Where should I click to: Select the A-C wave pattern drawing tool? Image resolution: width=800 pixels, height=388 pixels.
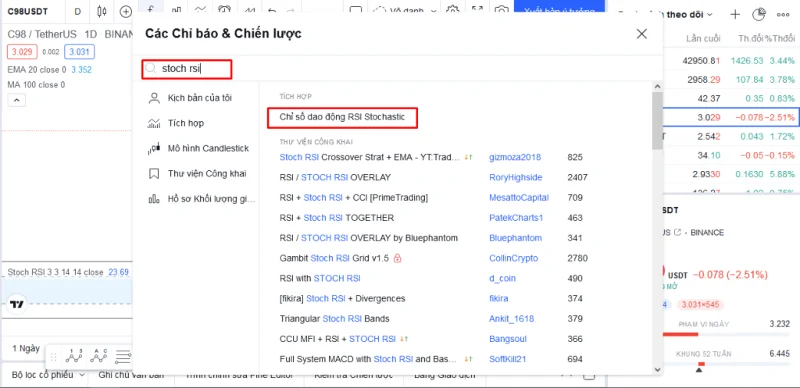(98, 356)
